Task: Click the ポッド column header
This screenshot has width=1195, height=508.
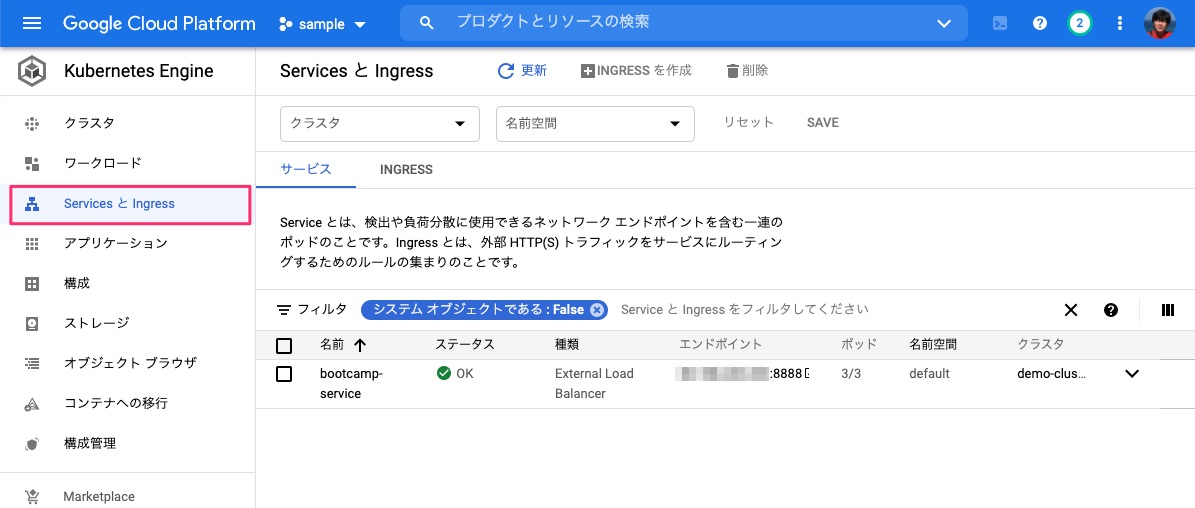Action: (x=859, y=344)
